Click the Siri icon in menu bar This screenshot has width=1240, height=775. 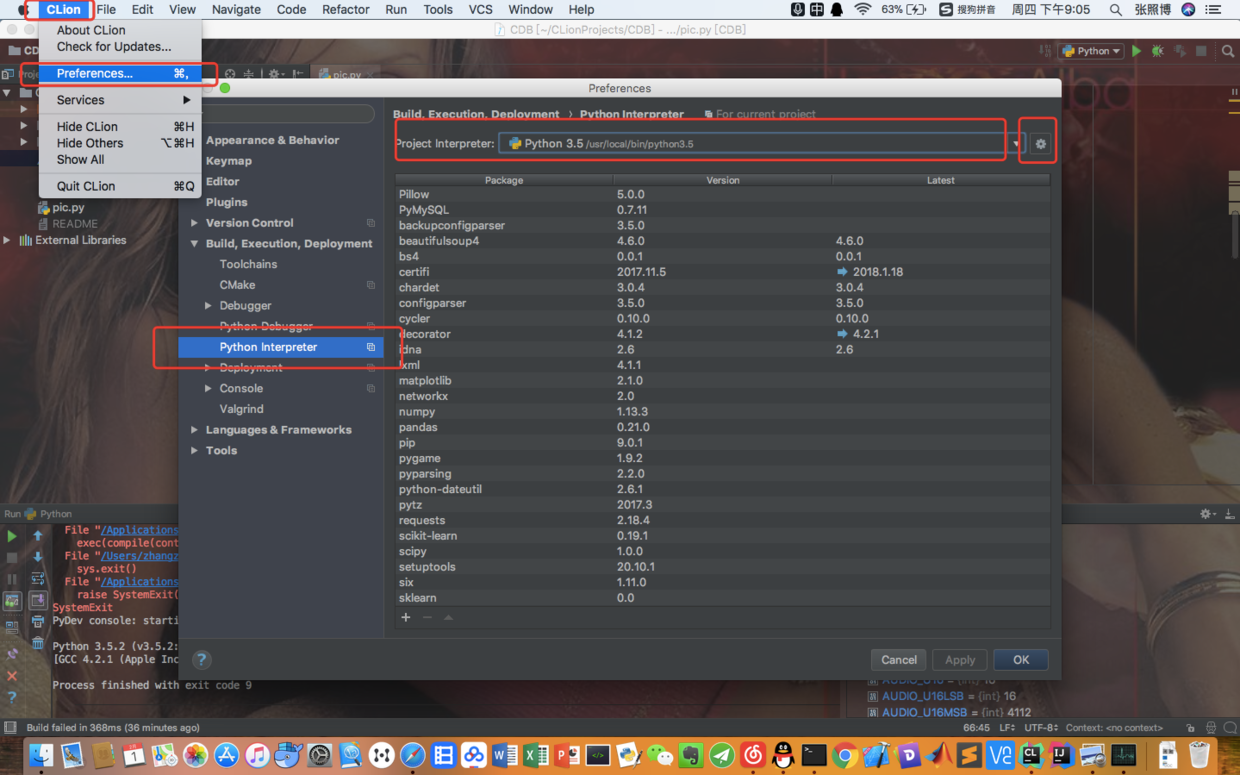tap(1188, 9)
